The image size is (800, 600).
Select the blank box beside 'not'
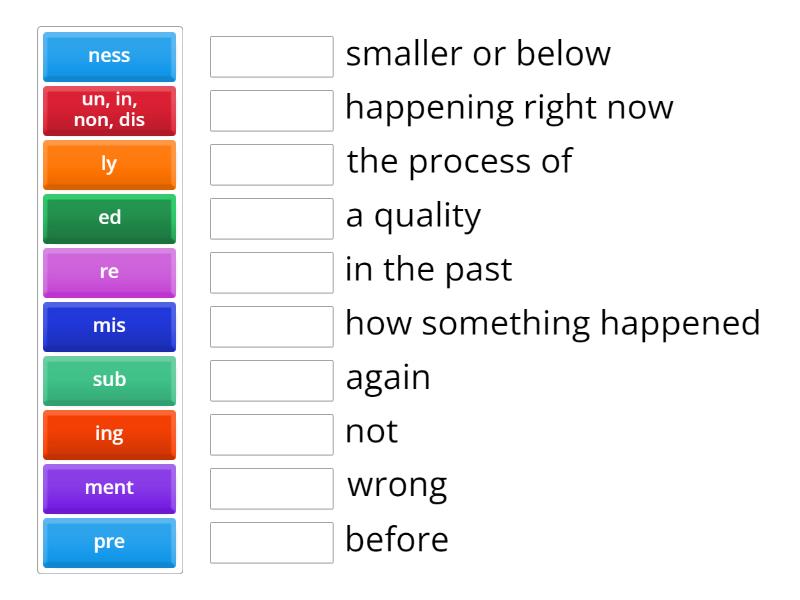pos(272,434)
